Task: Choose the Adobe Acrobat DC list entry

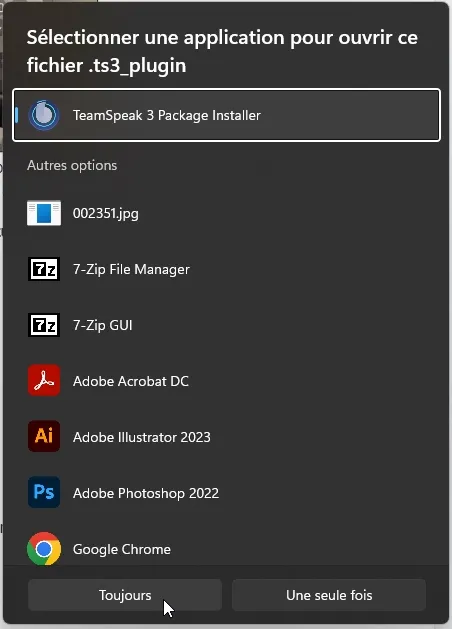Action: click(x=227, y=381)
